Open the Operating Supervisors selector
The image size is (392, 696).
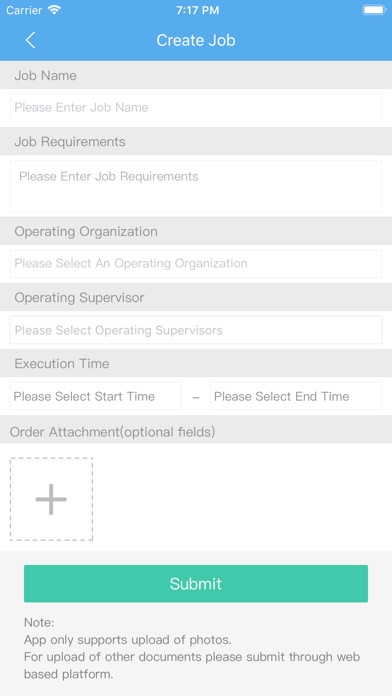tap(196, 330)
